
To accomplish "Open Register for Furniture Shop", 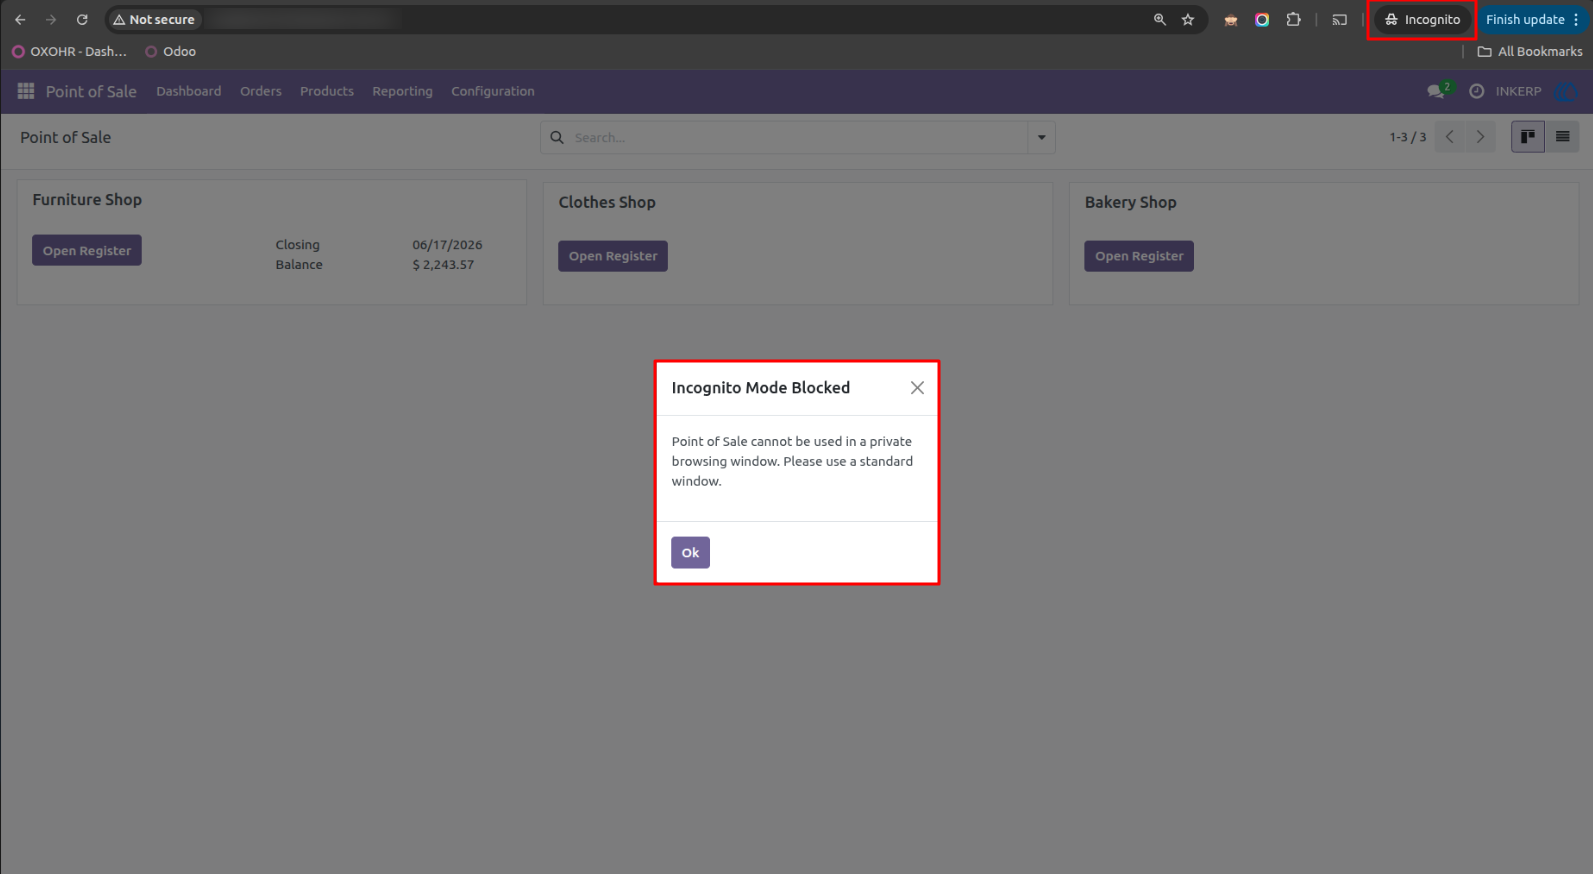I will click(87, 250).
